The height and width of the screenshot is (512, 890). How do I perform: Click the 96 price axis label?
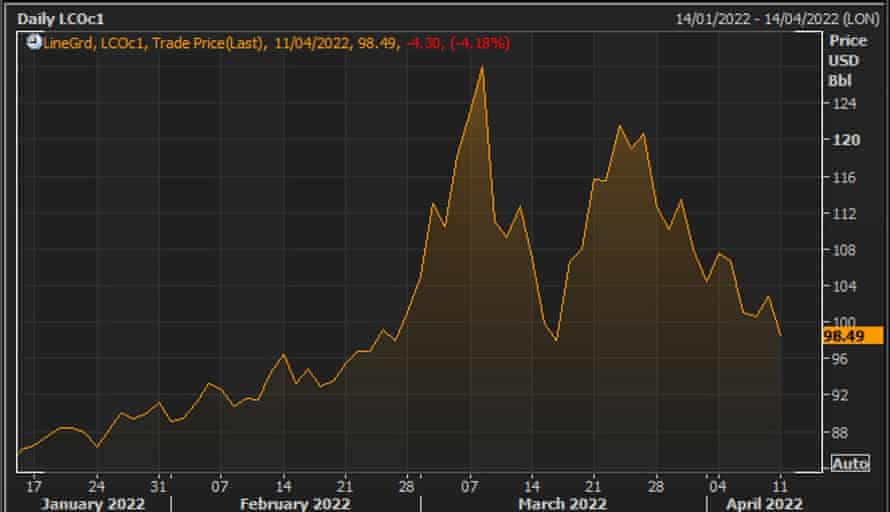coord(840,359)
